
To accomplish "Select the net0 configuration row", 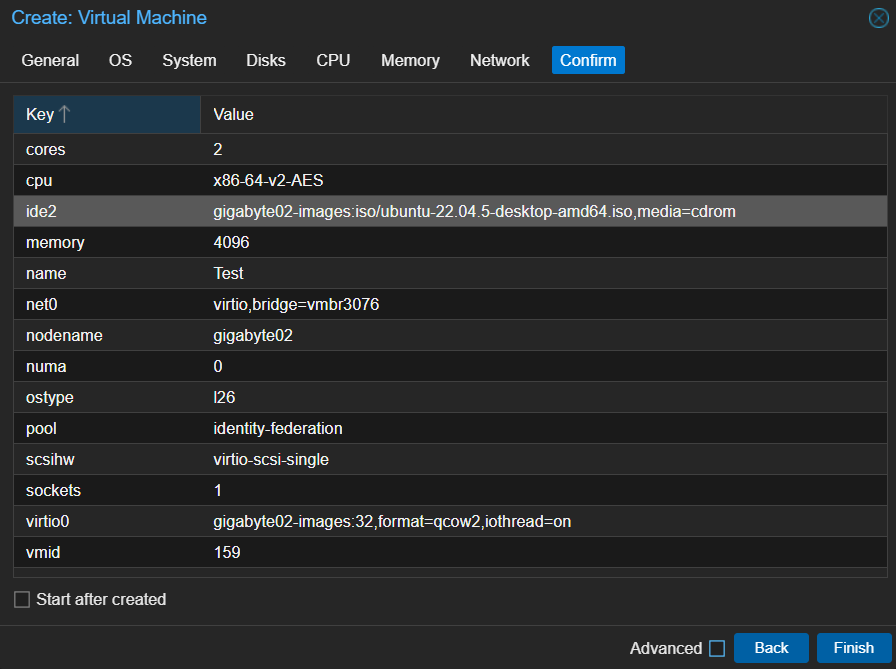I will pyautogui.click(x=450, y=304).
